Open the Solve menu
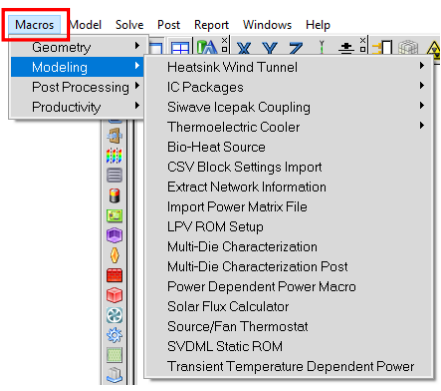441x391 pixels. pyautogui.click(x=129, y=25)
